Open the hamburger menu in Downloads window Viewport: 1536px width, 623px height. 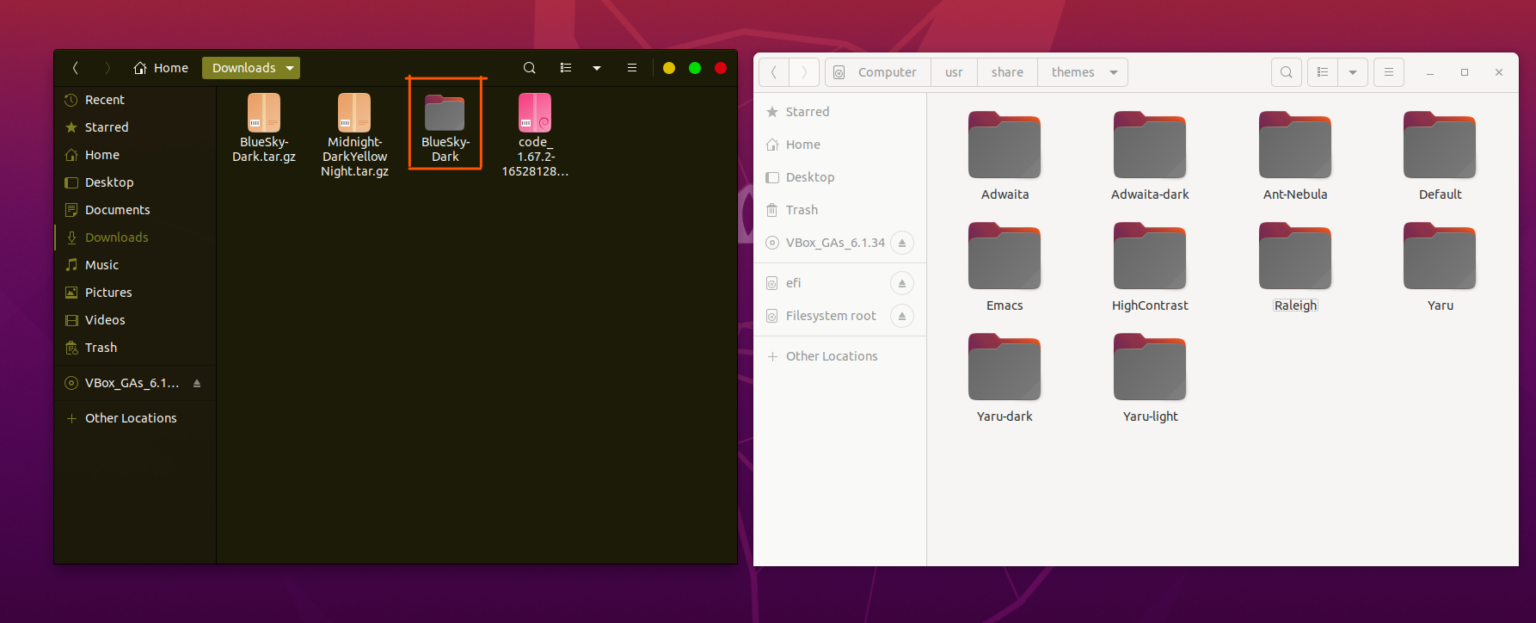point(631,67)
